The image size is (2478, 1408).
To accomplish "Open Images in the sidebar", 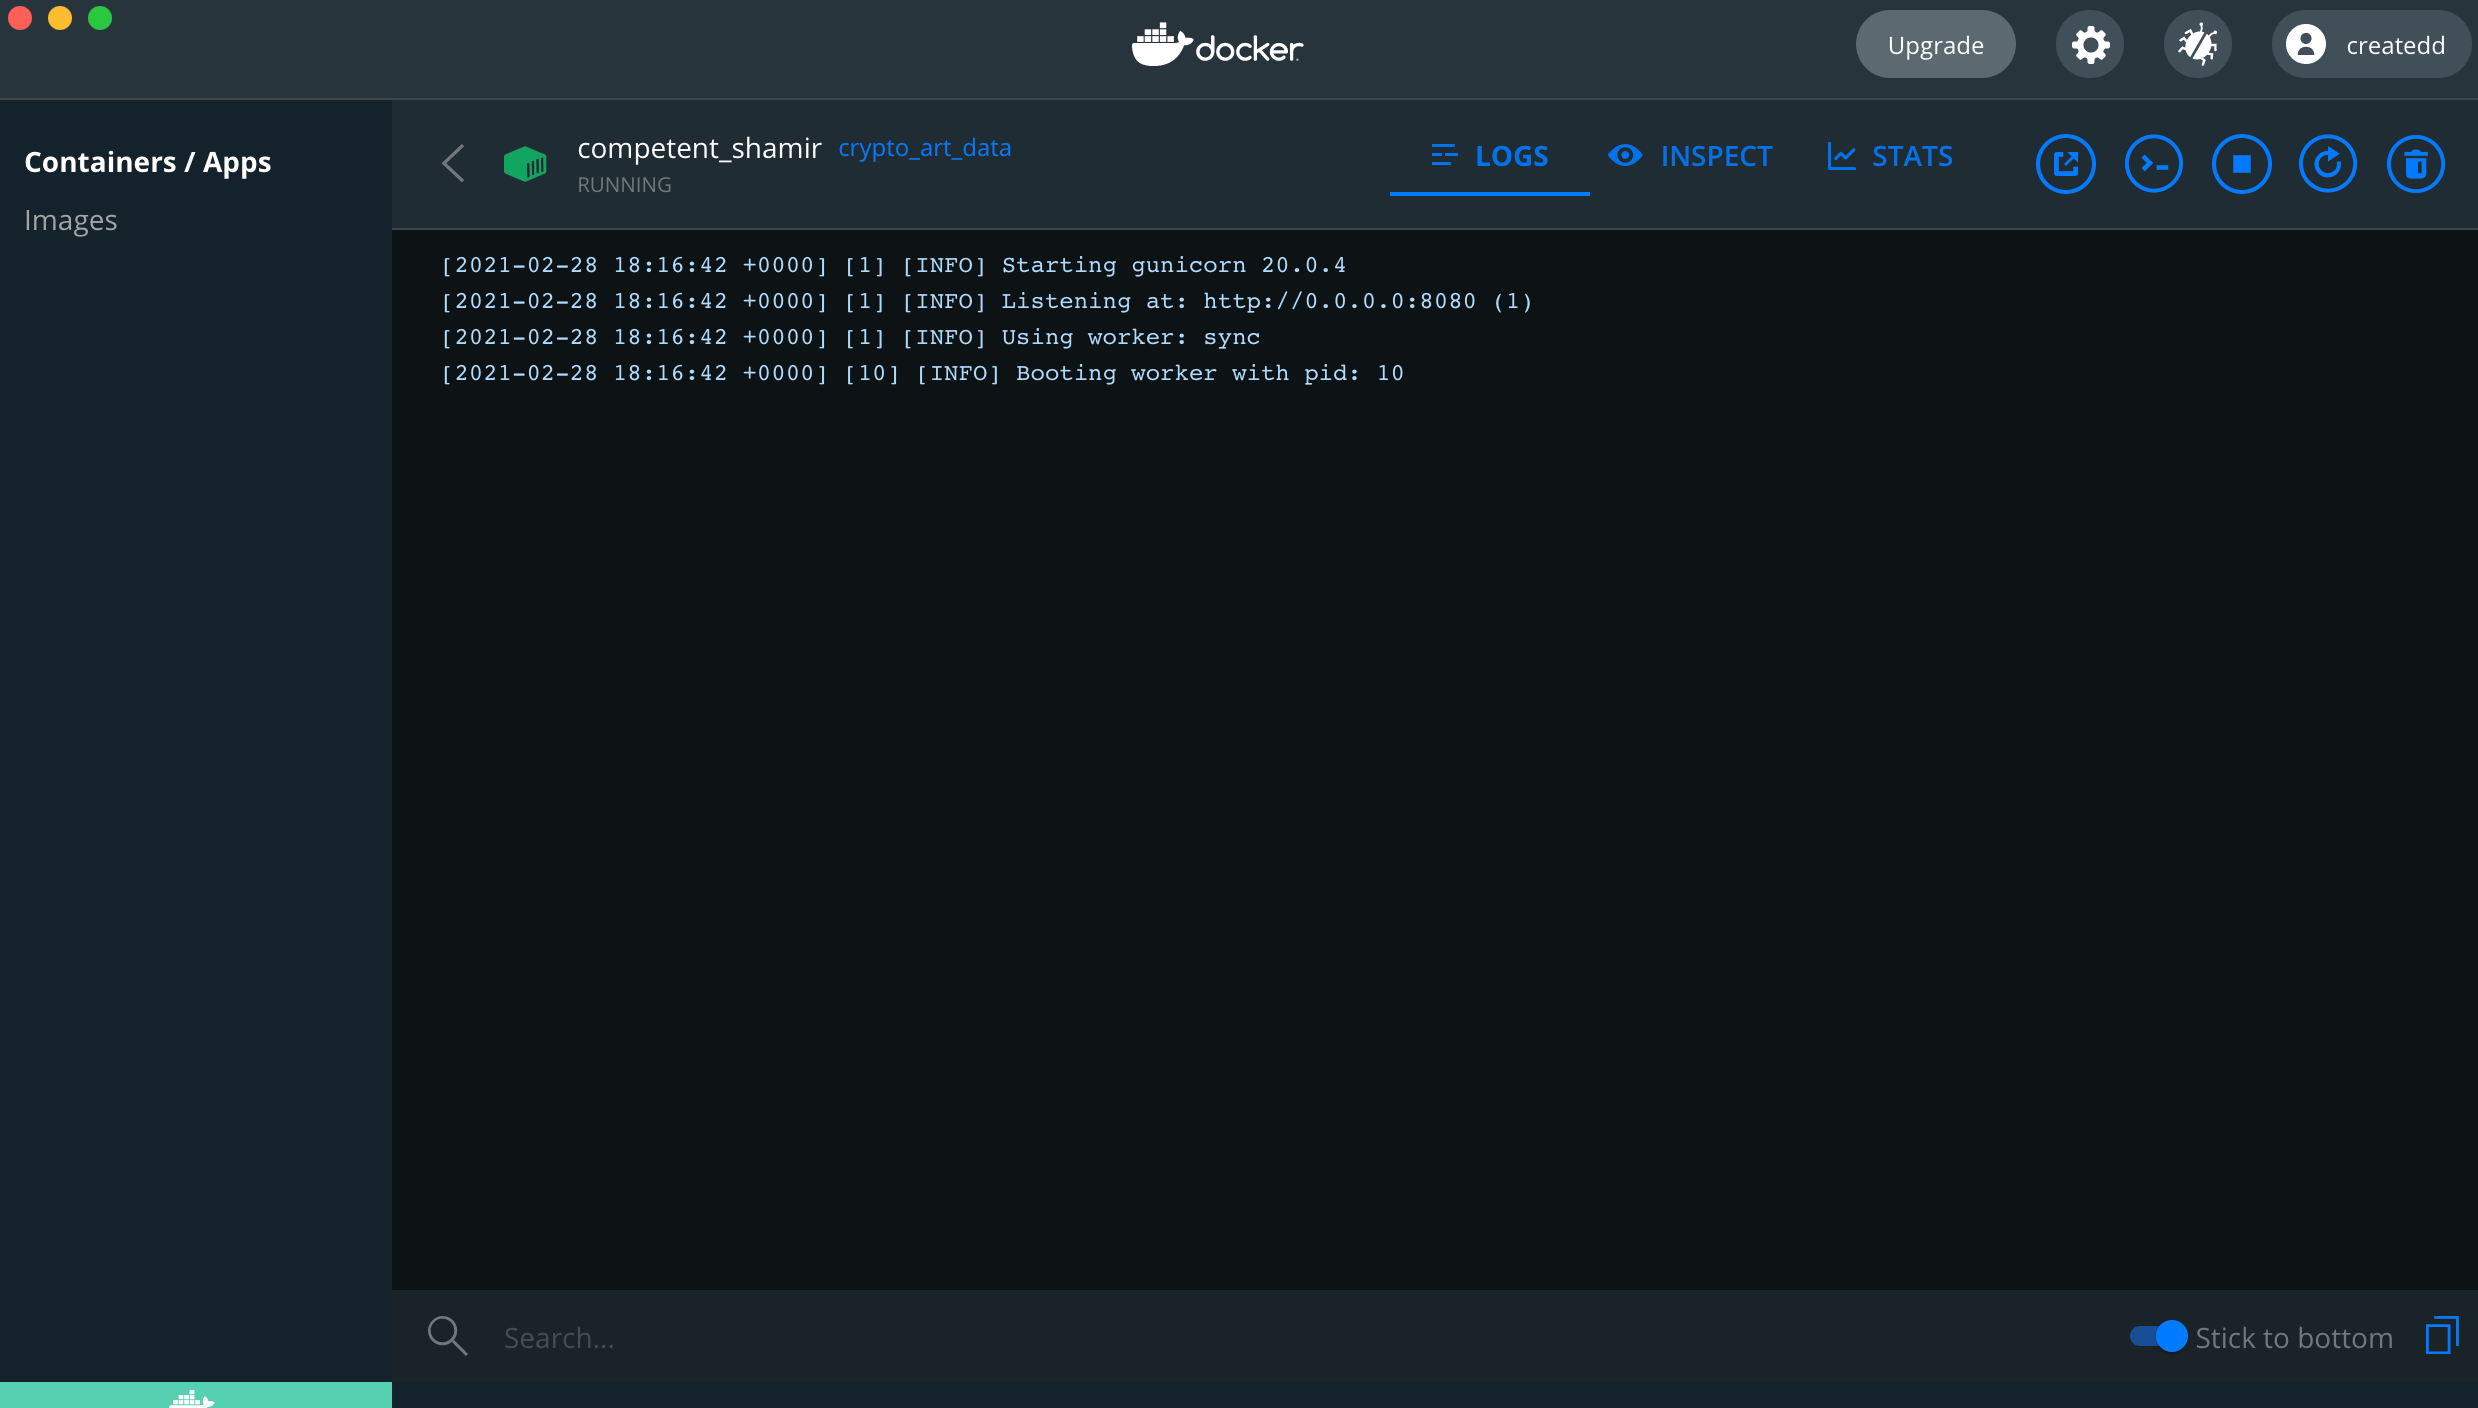I will click(x=71, y=220).
